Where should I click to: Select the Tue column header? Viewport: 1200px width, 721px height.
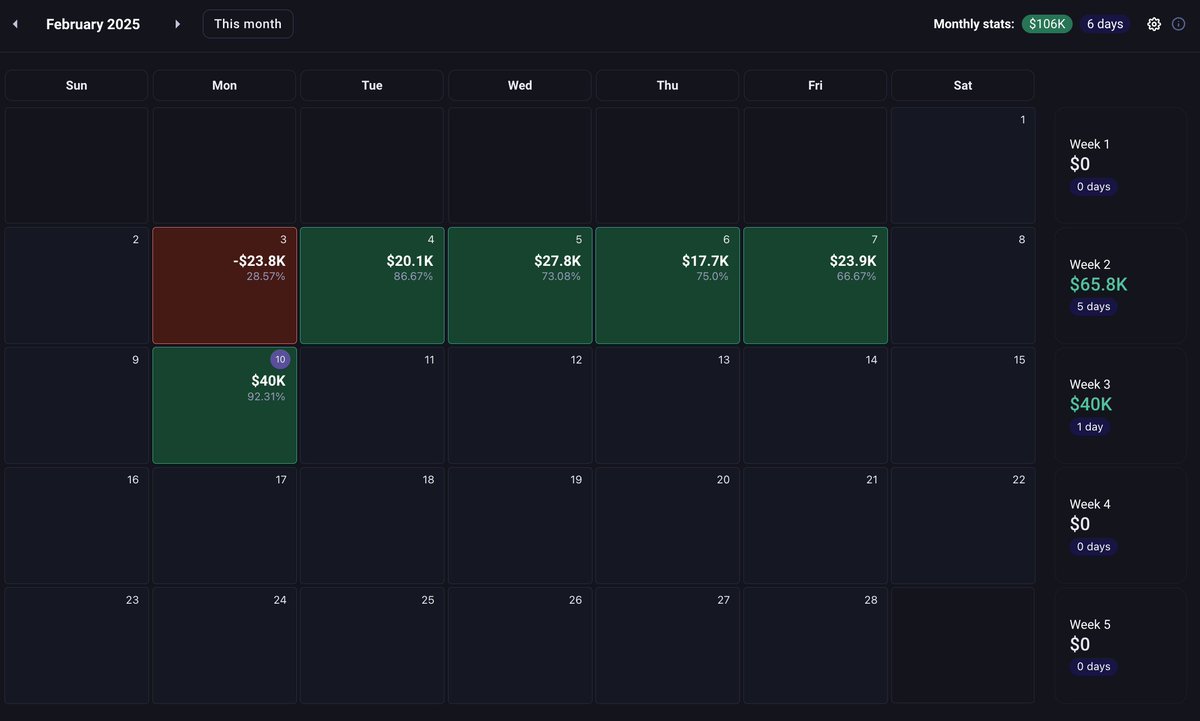coord(372,85)
